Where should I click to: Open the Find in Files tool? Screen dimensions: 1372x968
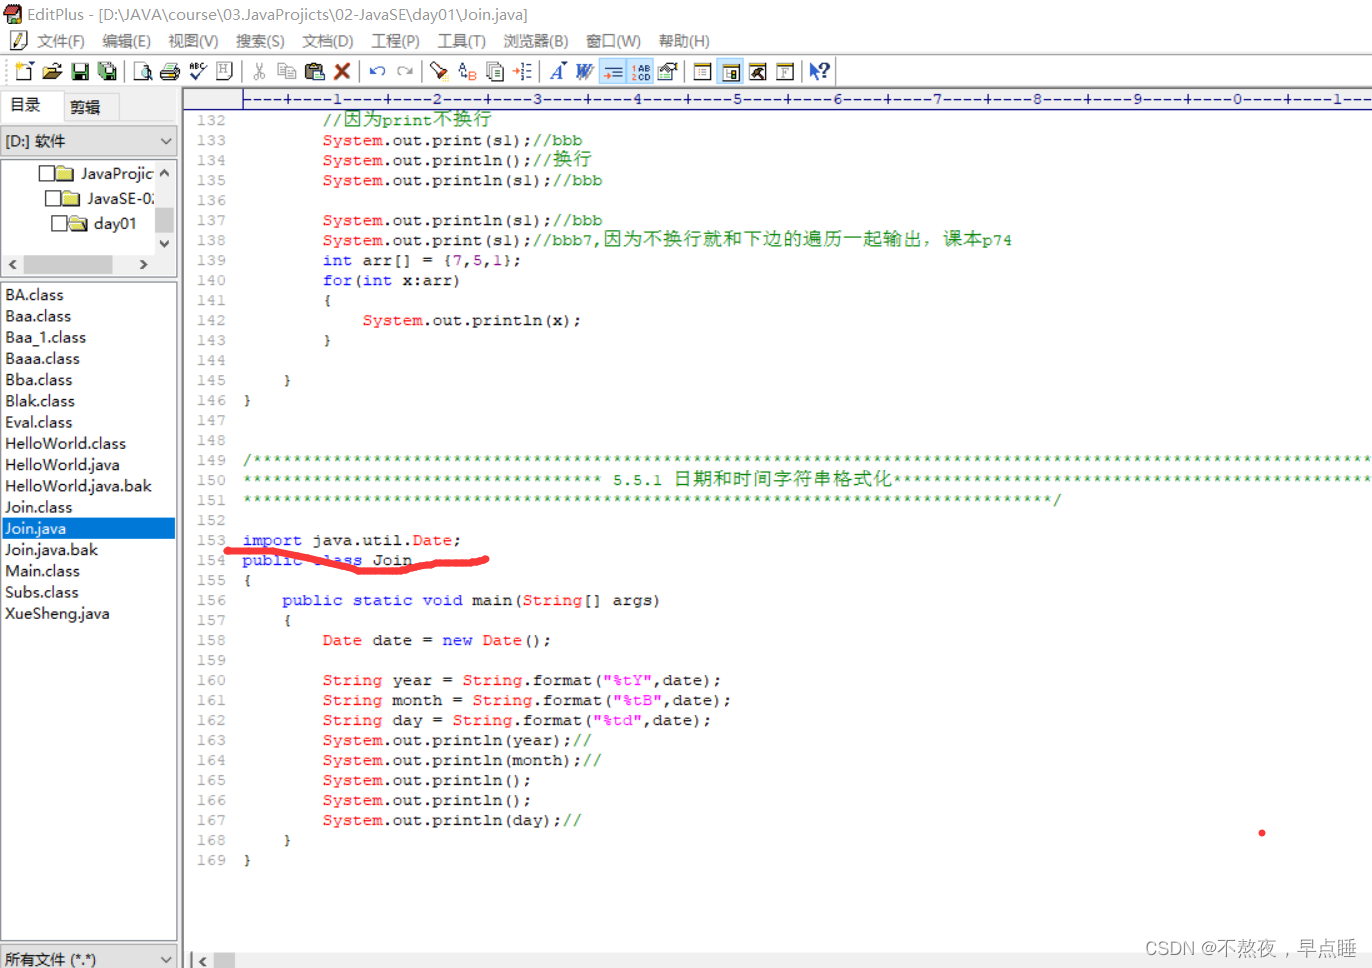point(495,71)
